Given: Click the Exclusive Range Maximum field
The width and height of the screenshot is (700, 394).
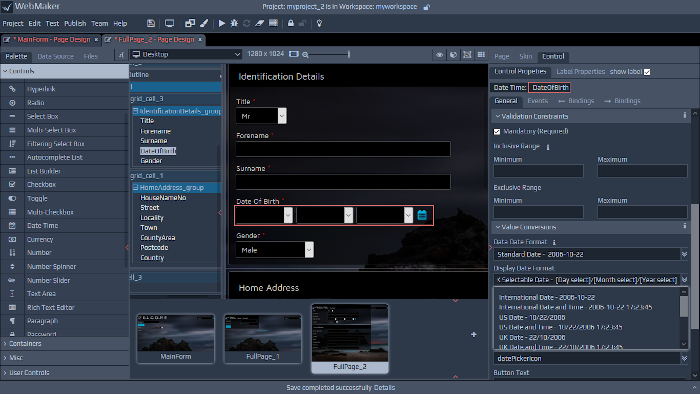Looking at the screenshot, I should click(642, 212).
